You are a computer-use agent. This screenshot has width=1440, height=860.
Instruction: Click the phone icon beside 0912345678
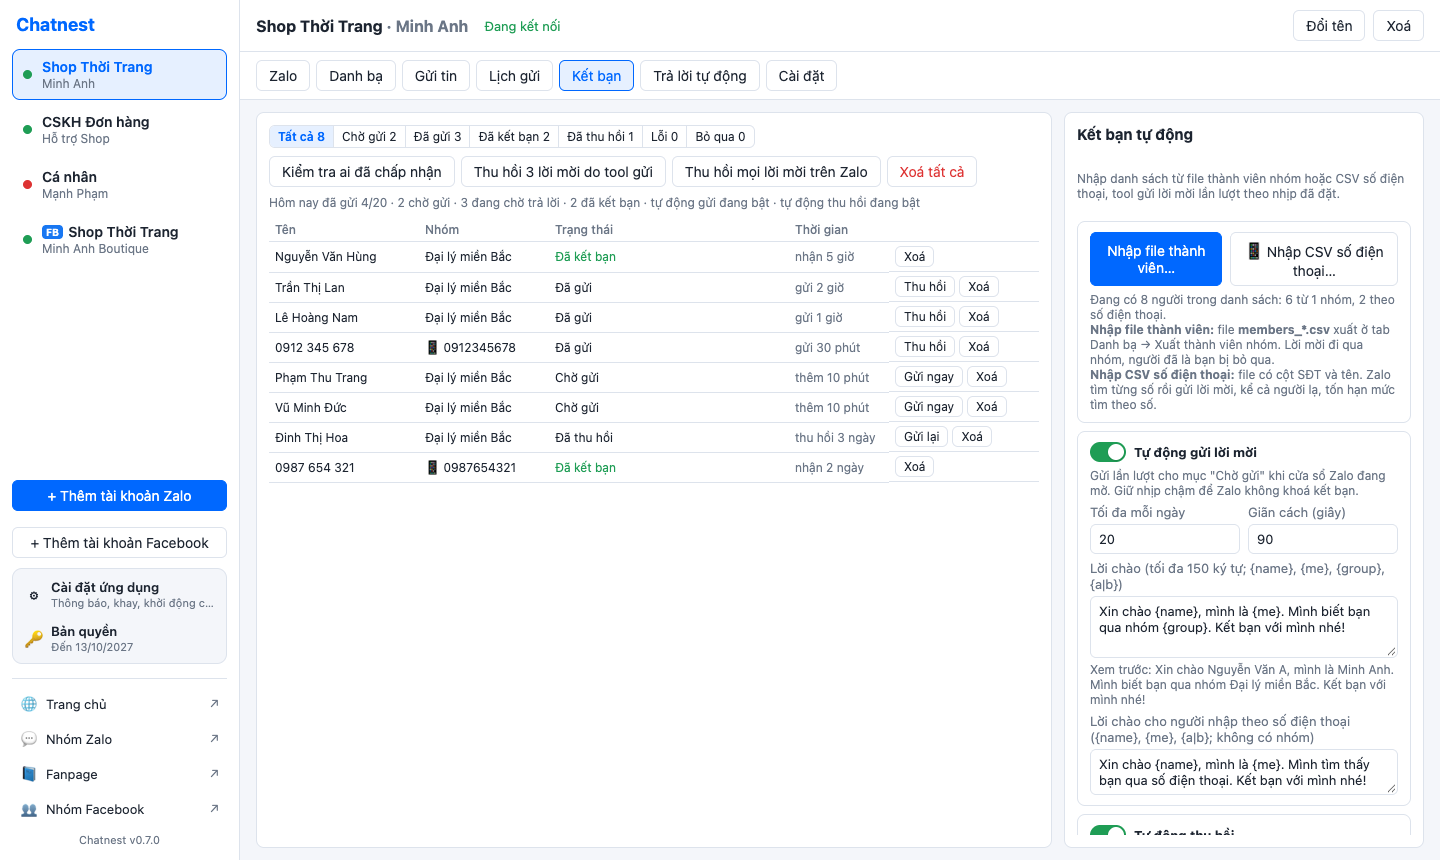(432, 347)
